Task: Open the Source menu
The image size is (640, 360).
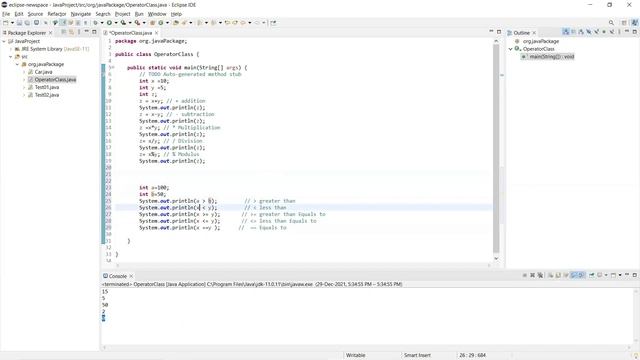Action: pos(35,14)
